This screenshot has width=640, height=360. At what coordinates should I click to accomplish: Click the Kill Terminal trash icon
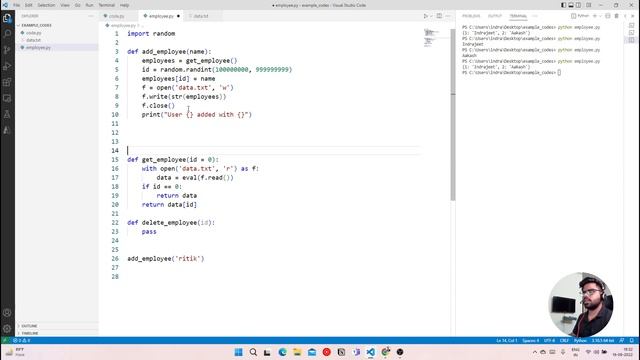tap(616, 16)
